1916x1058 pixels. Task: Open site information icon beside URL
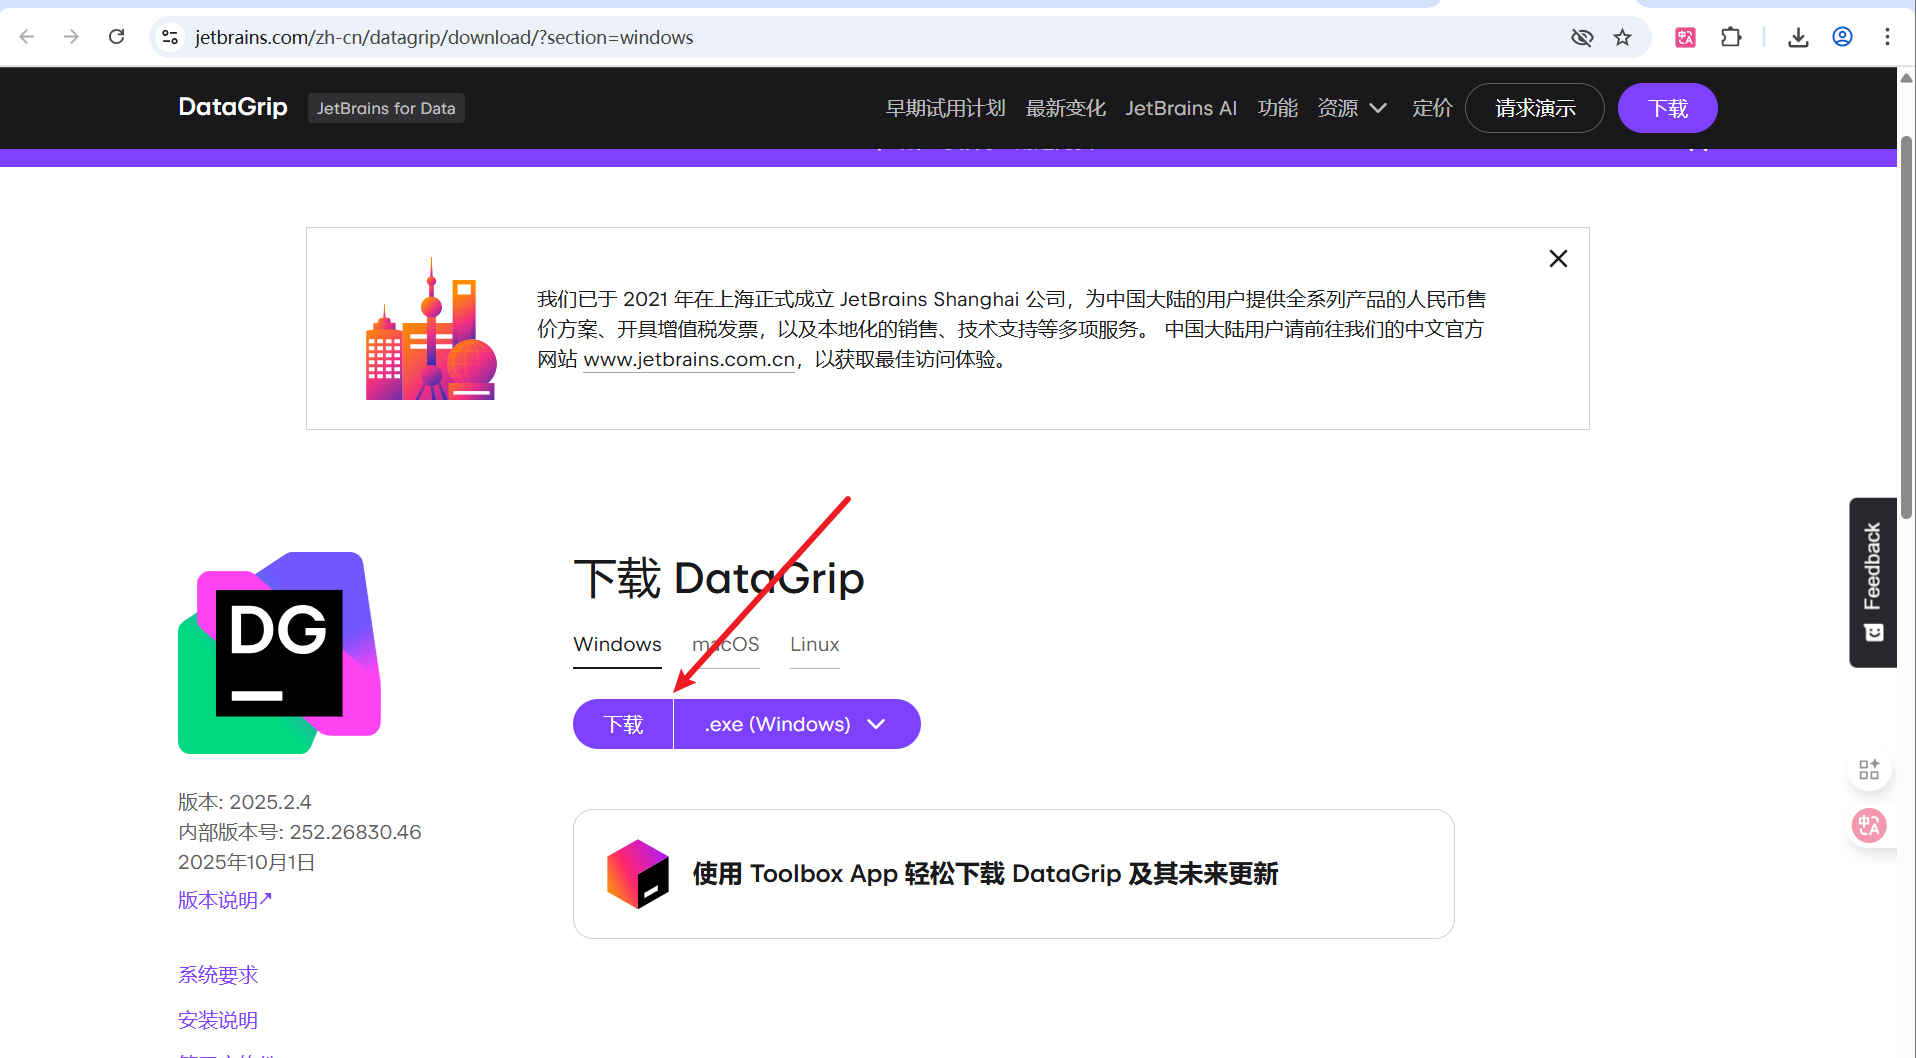170,37
